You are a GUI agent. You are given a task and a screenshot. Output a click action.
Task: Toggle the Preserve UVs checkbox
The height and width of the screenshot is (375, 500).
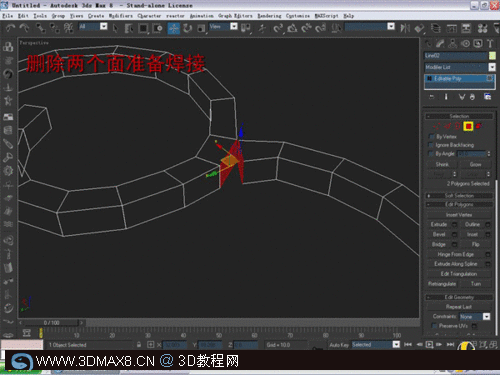click(434, 326)
